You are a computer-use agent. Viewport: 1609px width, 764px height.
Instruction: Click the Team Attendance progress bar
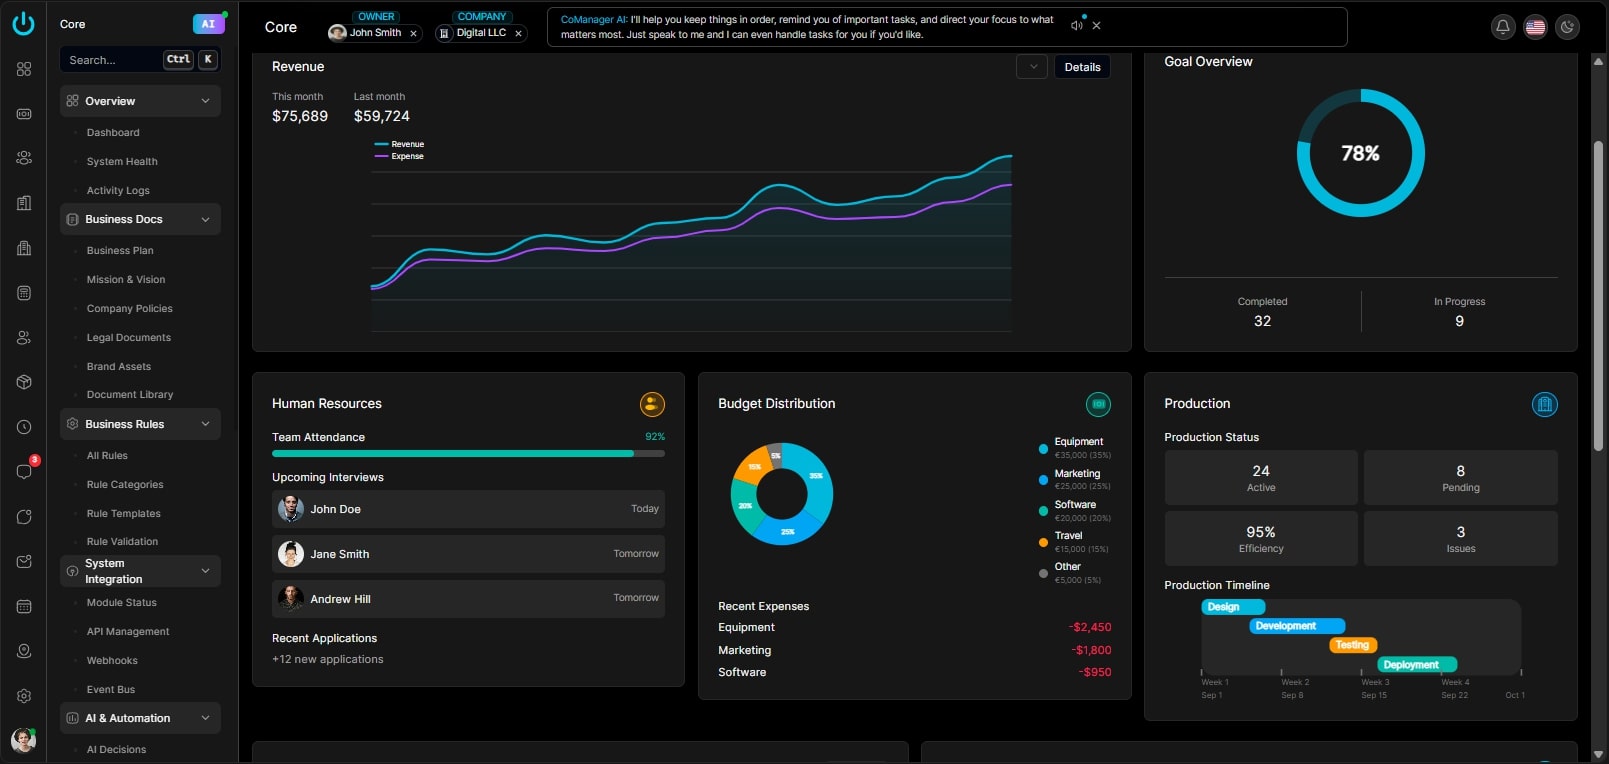click(x=467, y=453)
